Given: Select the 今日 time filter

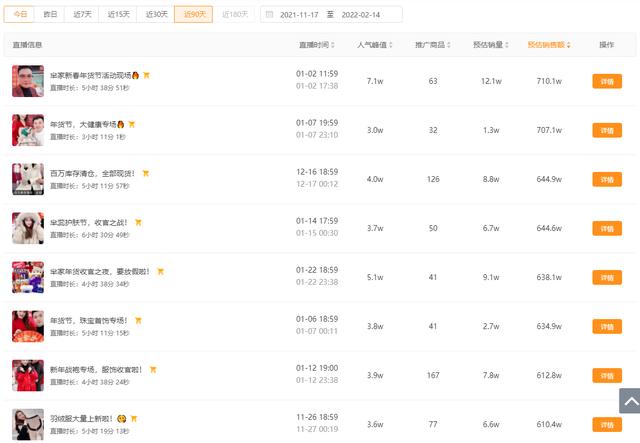Looking at the screenshot, I should click(21, 15).
